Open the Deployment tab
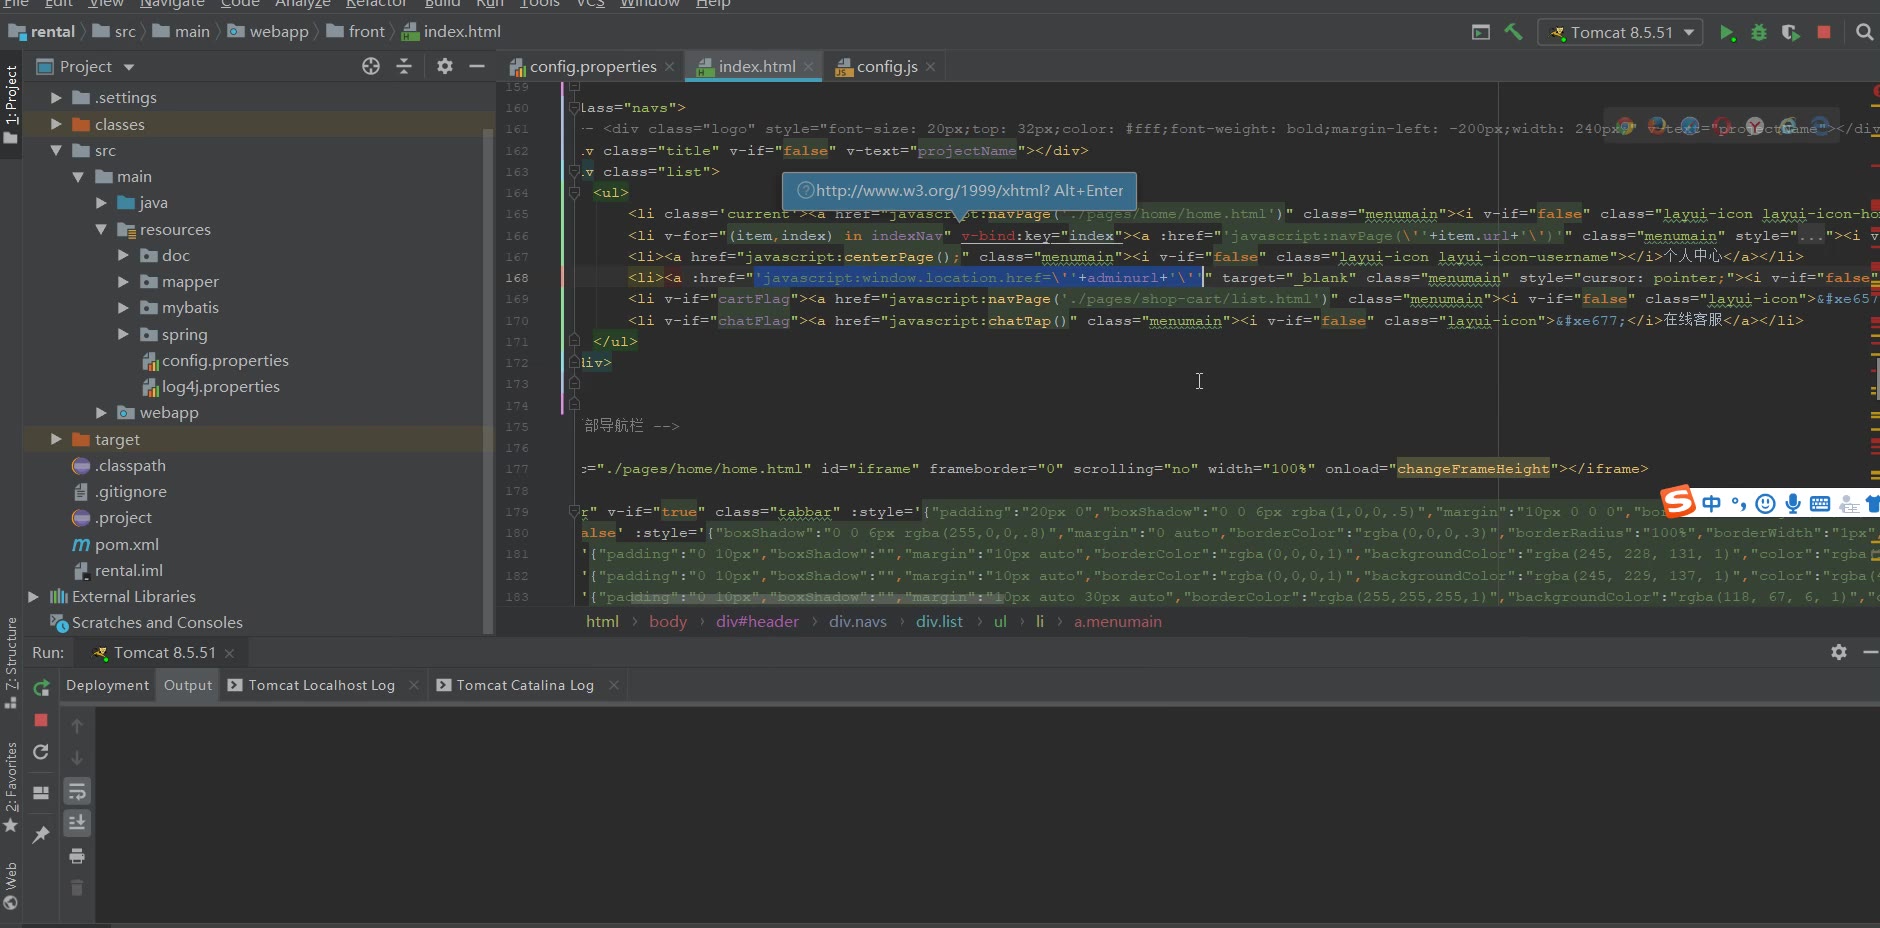Viewport: 1880px width, 928px height. 107,685
